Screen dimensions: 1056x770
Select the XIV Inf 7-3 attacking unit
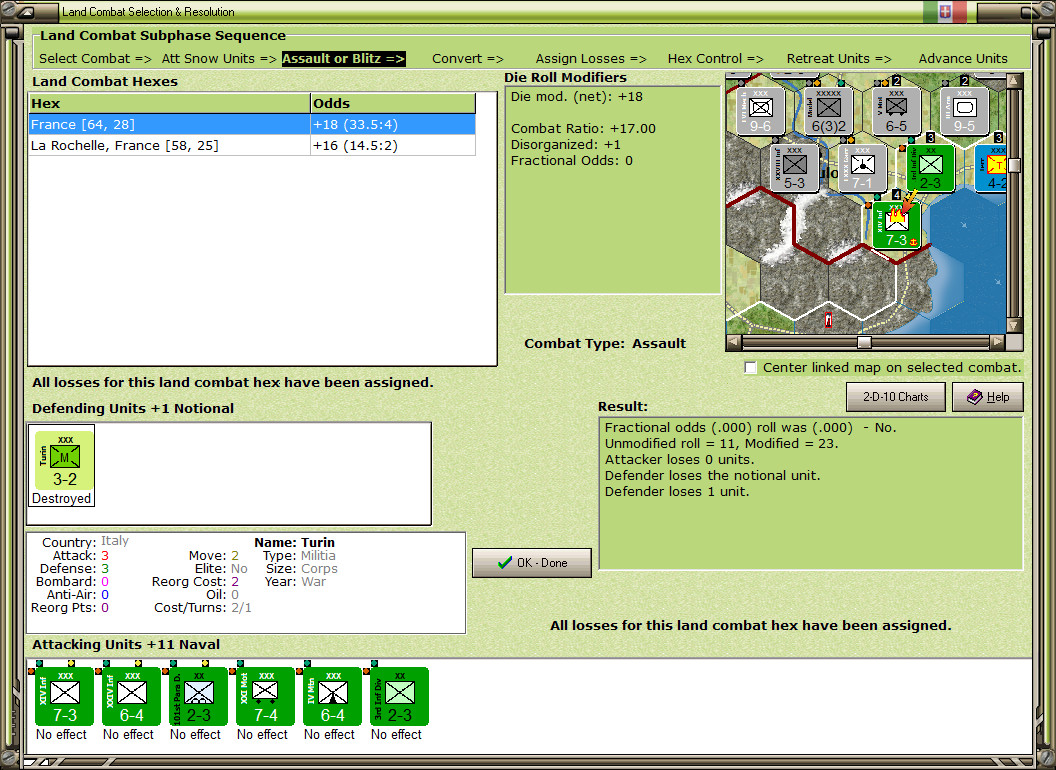[x=64, y=696]
